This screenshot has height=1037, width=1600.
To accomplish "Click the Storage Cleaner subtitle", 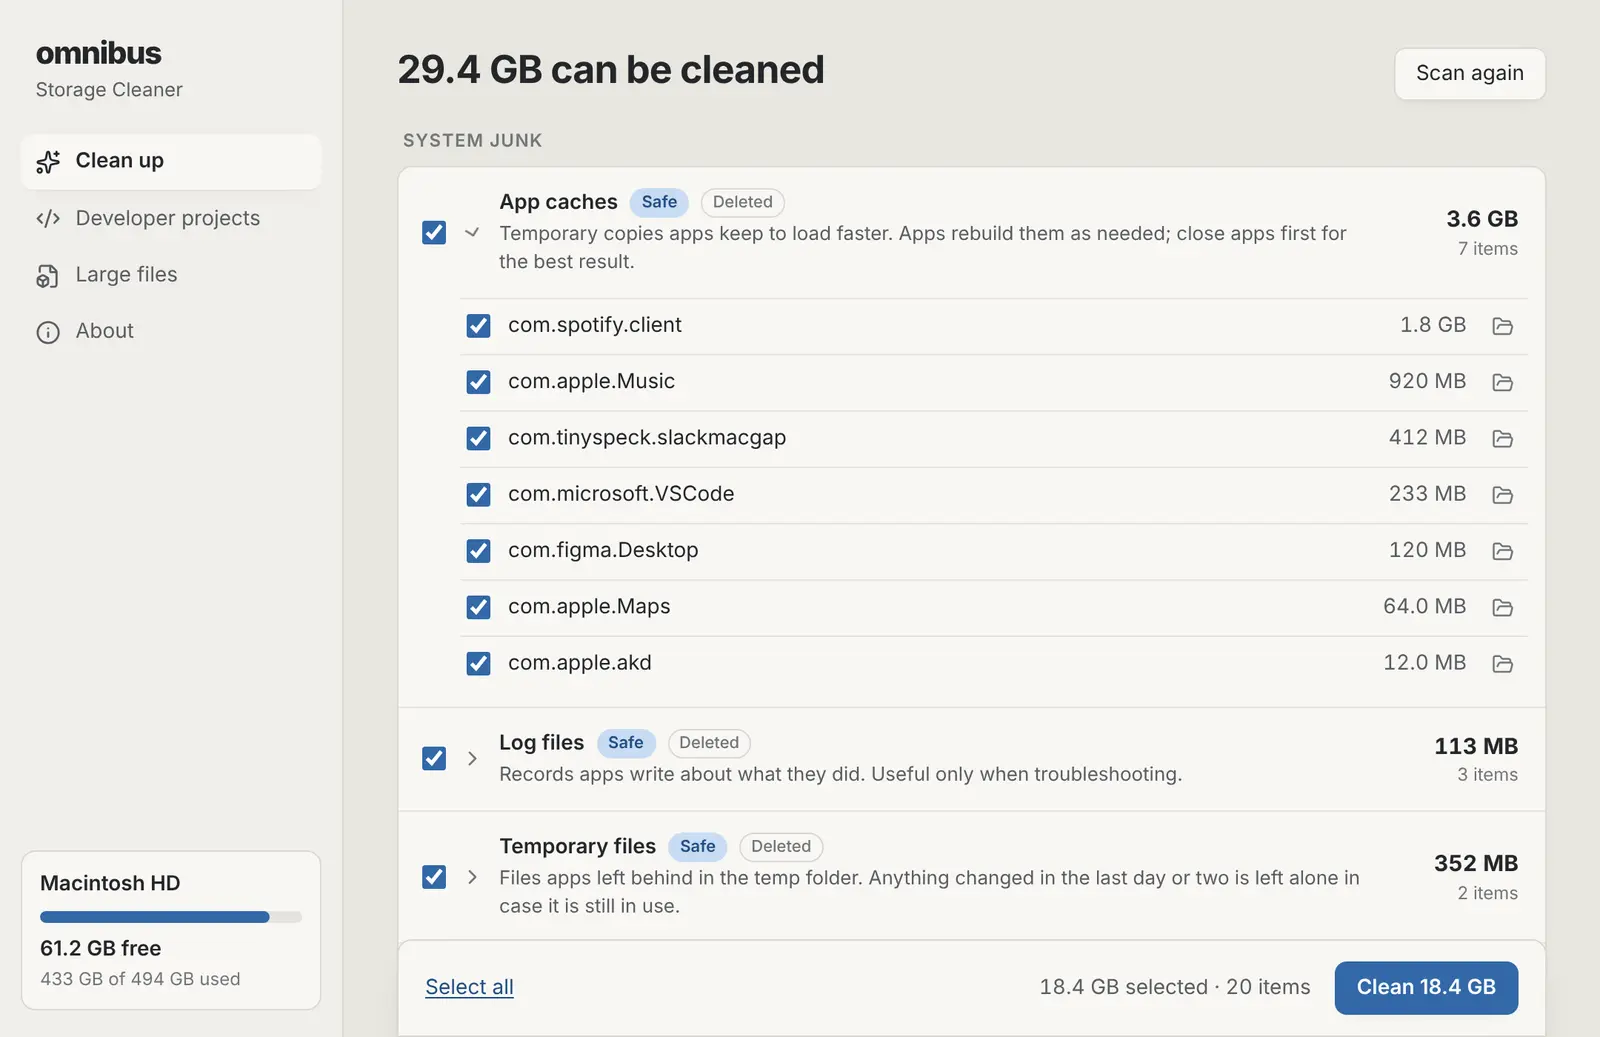I will [x=109, y=90].
